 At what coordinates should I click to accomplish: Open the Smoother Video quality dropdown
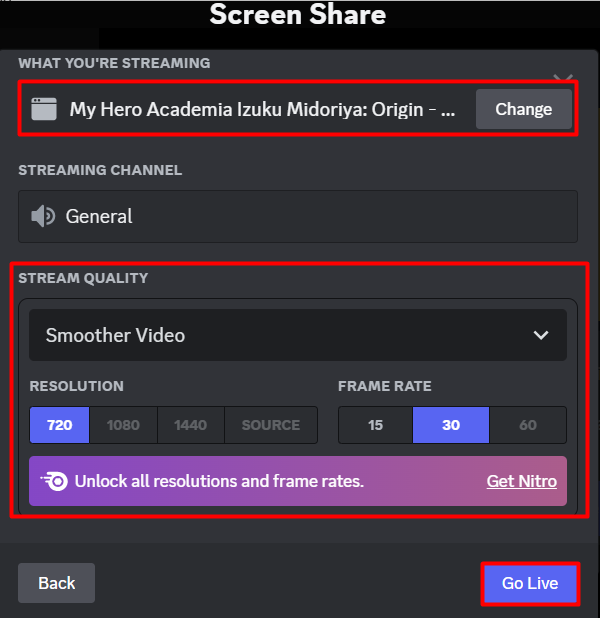coord(298,335)
